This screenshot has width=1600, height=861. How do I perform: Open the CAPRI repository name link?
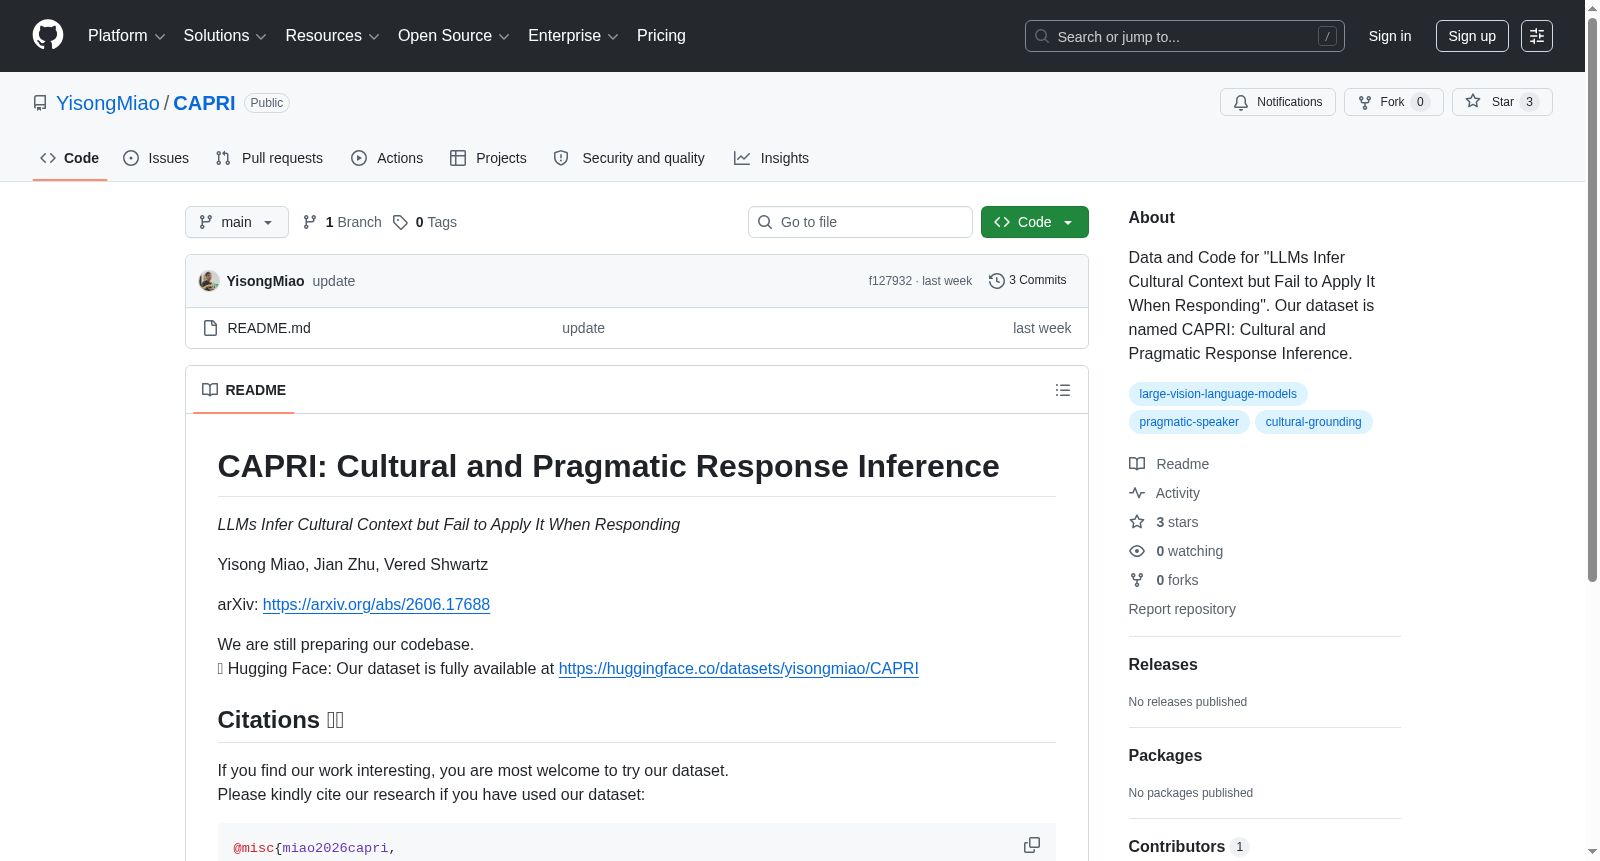coord(204,103)
